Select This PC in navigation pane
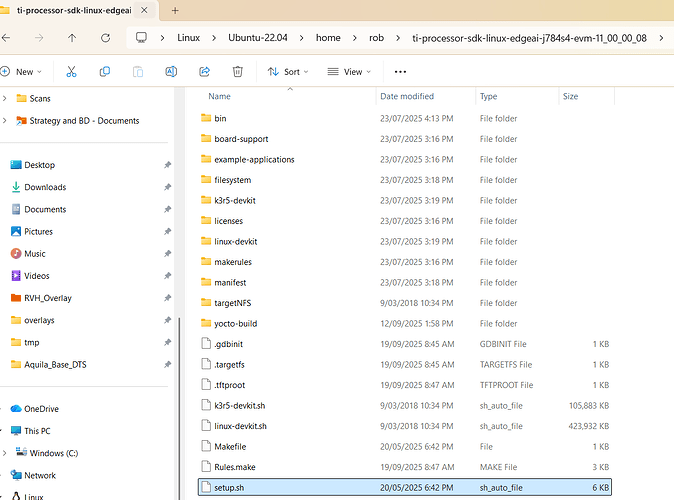This screenshot has width=674, height=500. (37, 431)
